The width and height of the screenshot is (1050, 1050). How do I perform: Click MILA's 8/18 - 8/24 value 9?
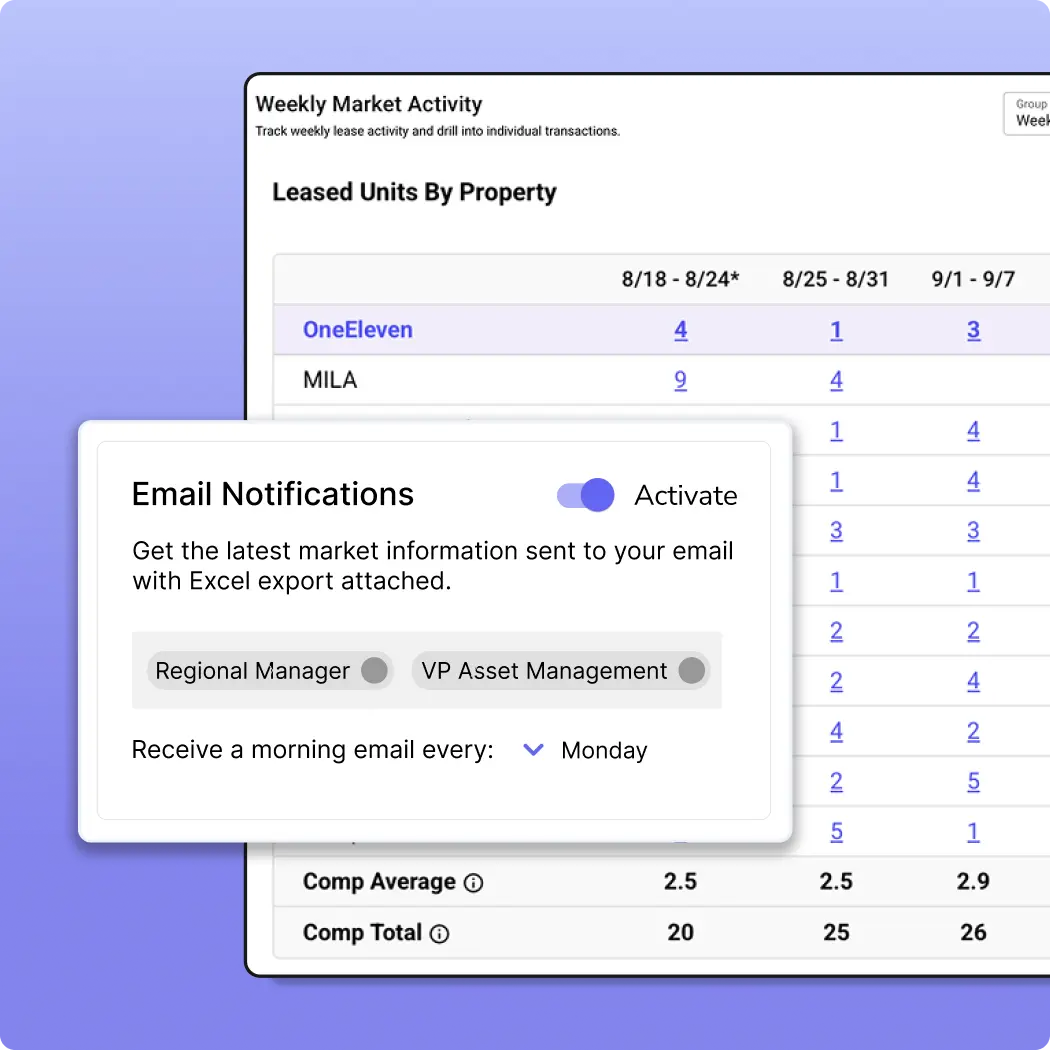680,380
